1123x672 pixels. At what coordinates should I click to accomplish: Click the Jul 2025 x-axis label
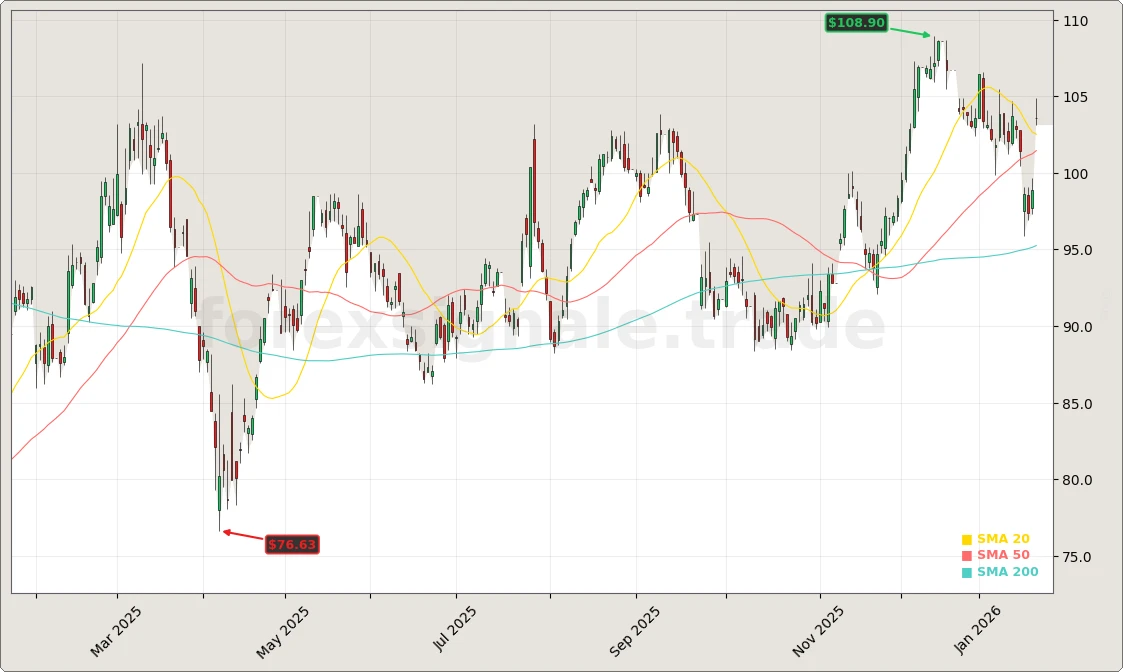pos(455,629)
